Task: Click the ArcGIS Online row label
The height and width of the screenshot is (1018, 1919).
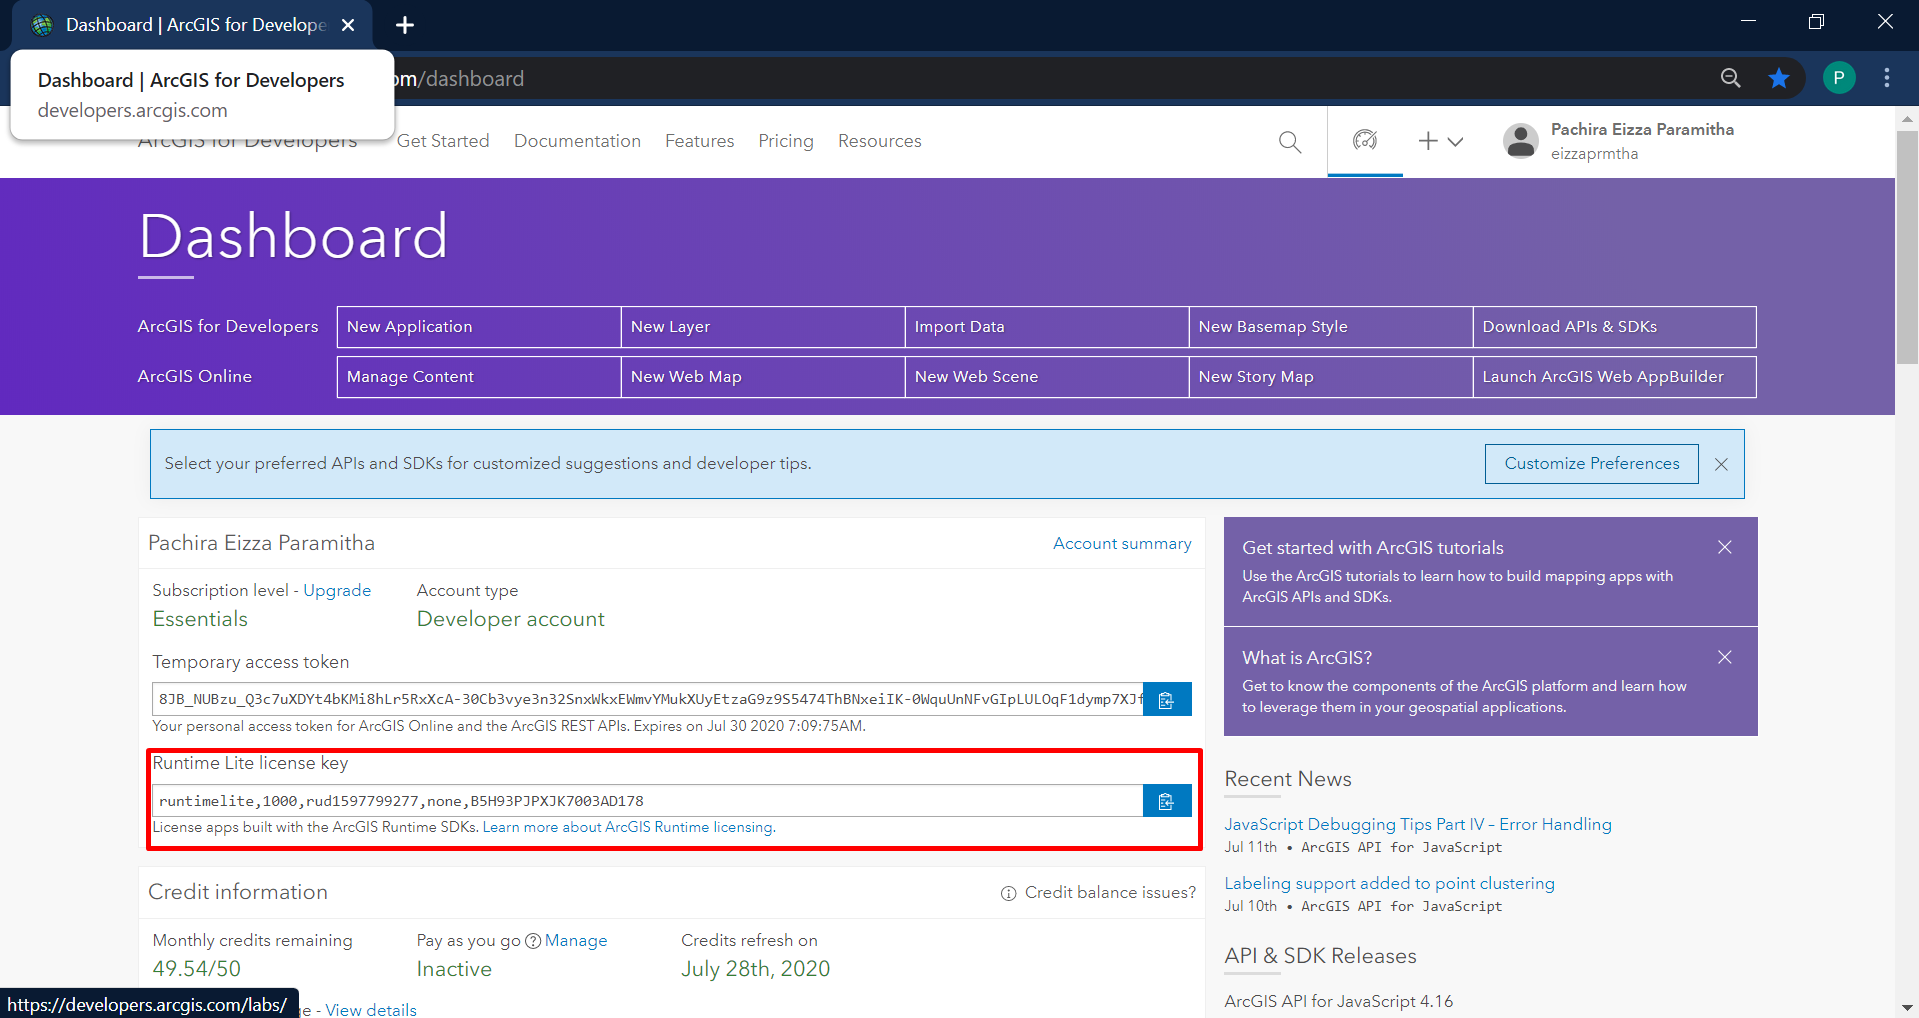Action: [195, 376]
